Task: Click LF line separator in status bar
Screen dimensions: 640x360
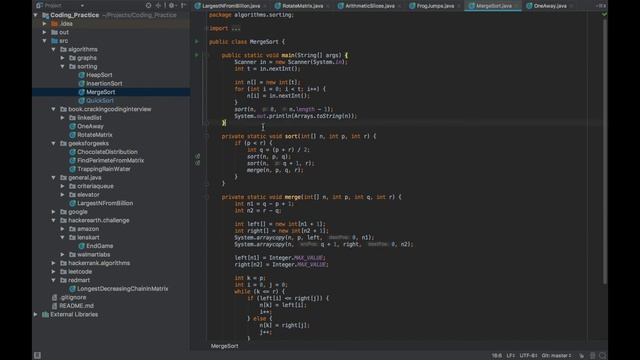Action: [511, 356]
